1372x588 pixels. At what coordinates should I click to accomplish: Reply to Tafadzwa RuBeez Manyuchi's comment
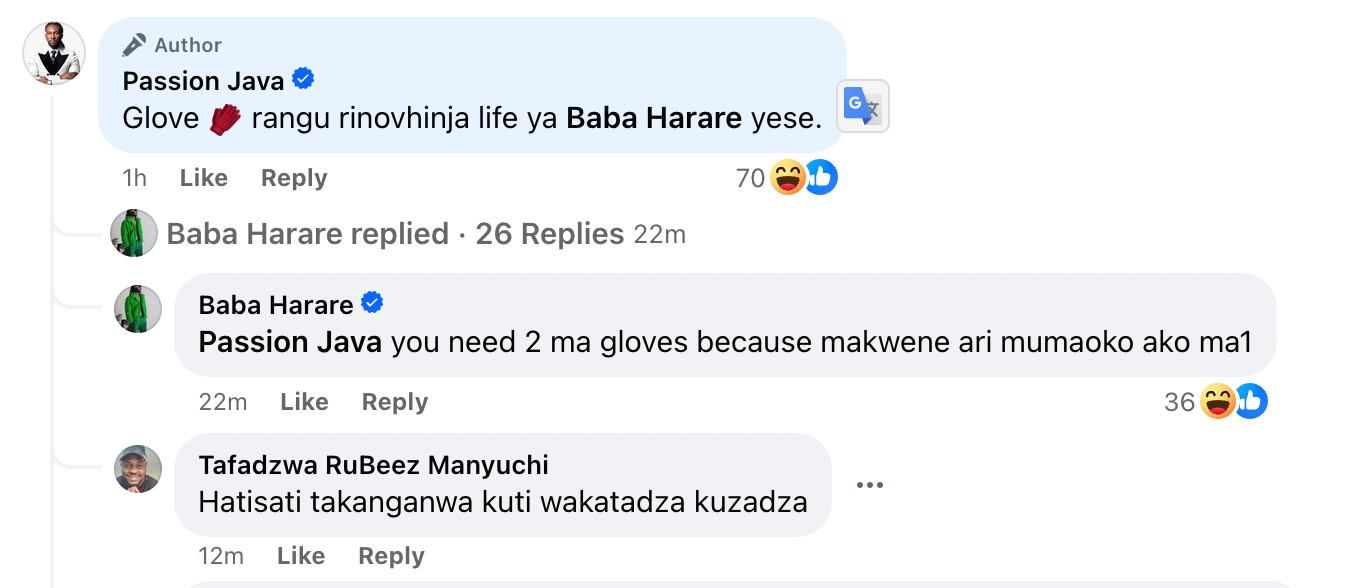(391, 556)
